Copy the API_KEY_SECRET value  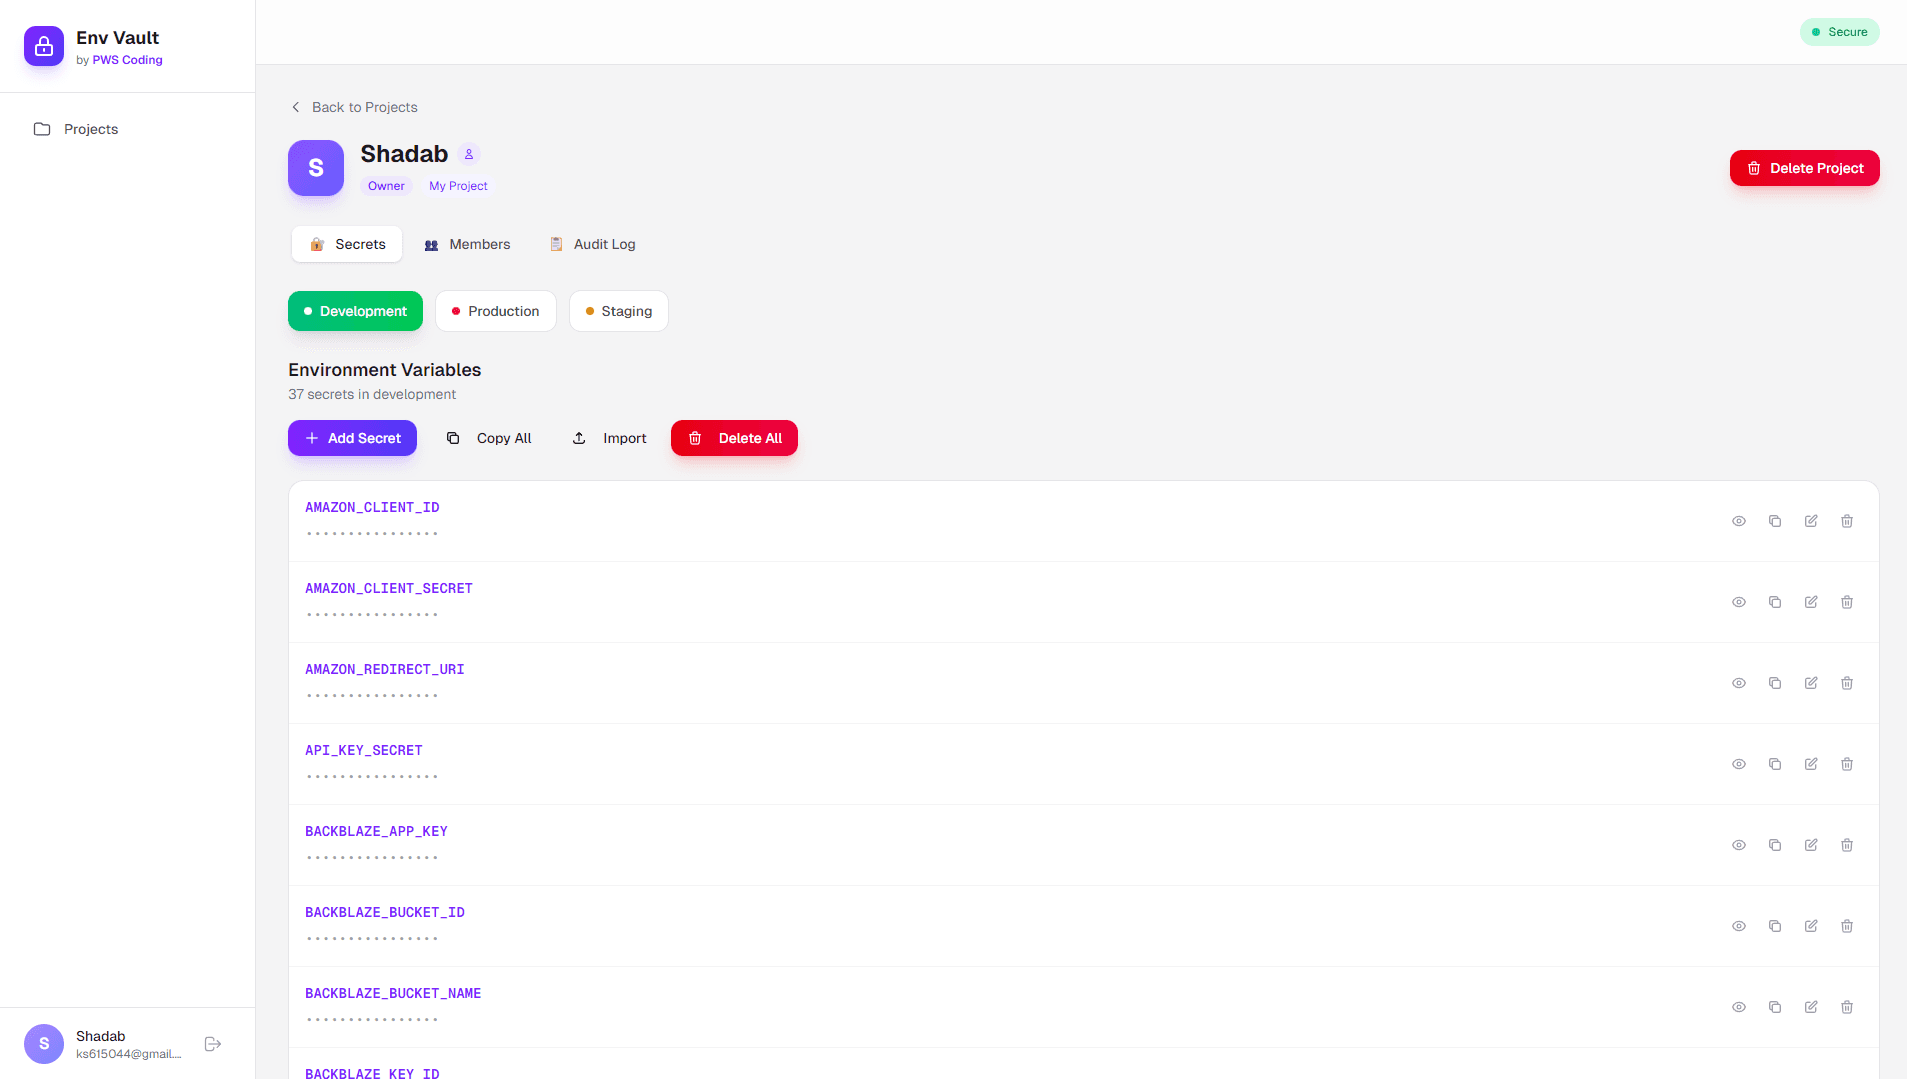tap(1775, 764)
